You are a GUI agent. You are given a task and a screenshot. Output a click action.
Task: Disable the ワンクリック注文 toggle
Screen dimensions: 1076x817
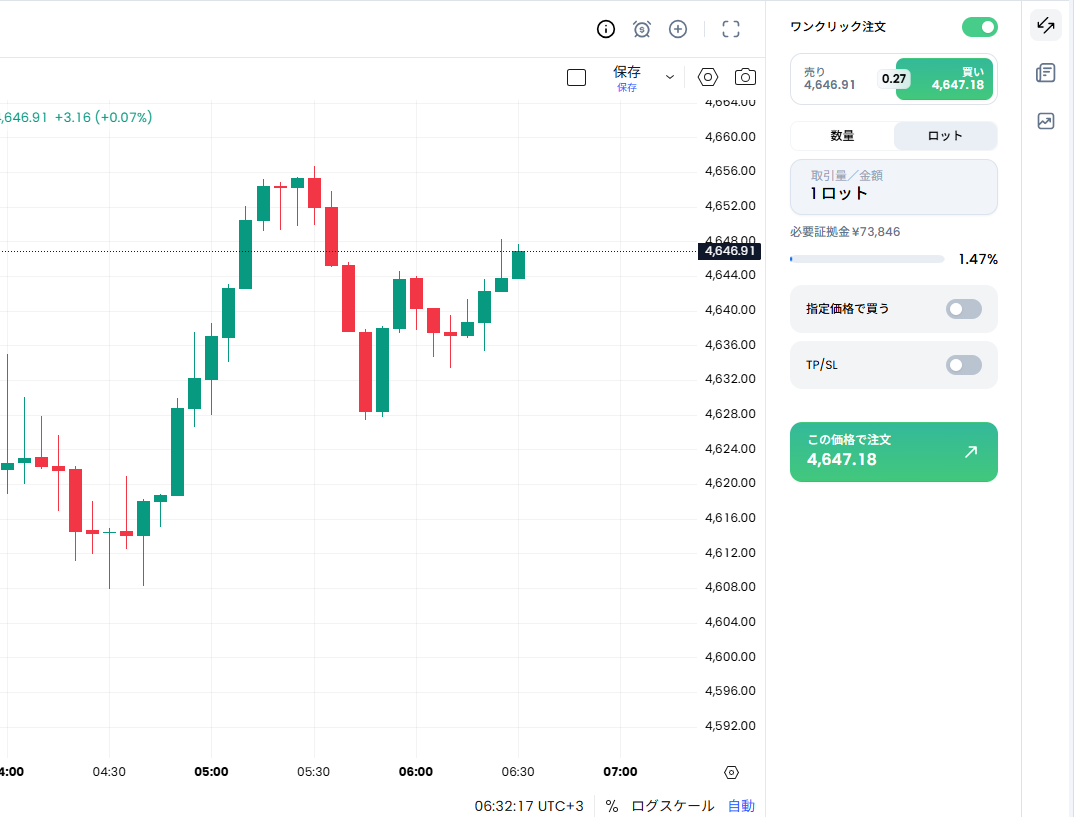tap(980, 27)
